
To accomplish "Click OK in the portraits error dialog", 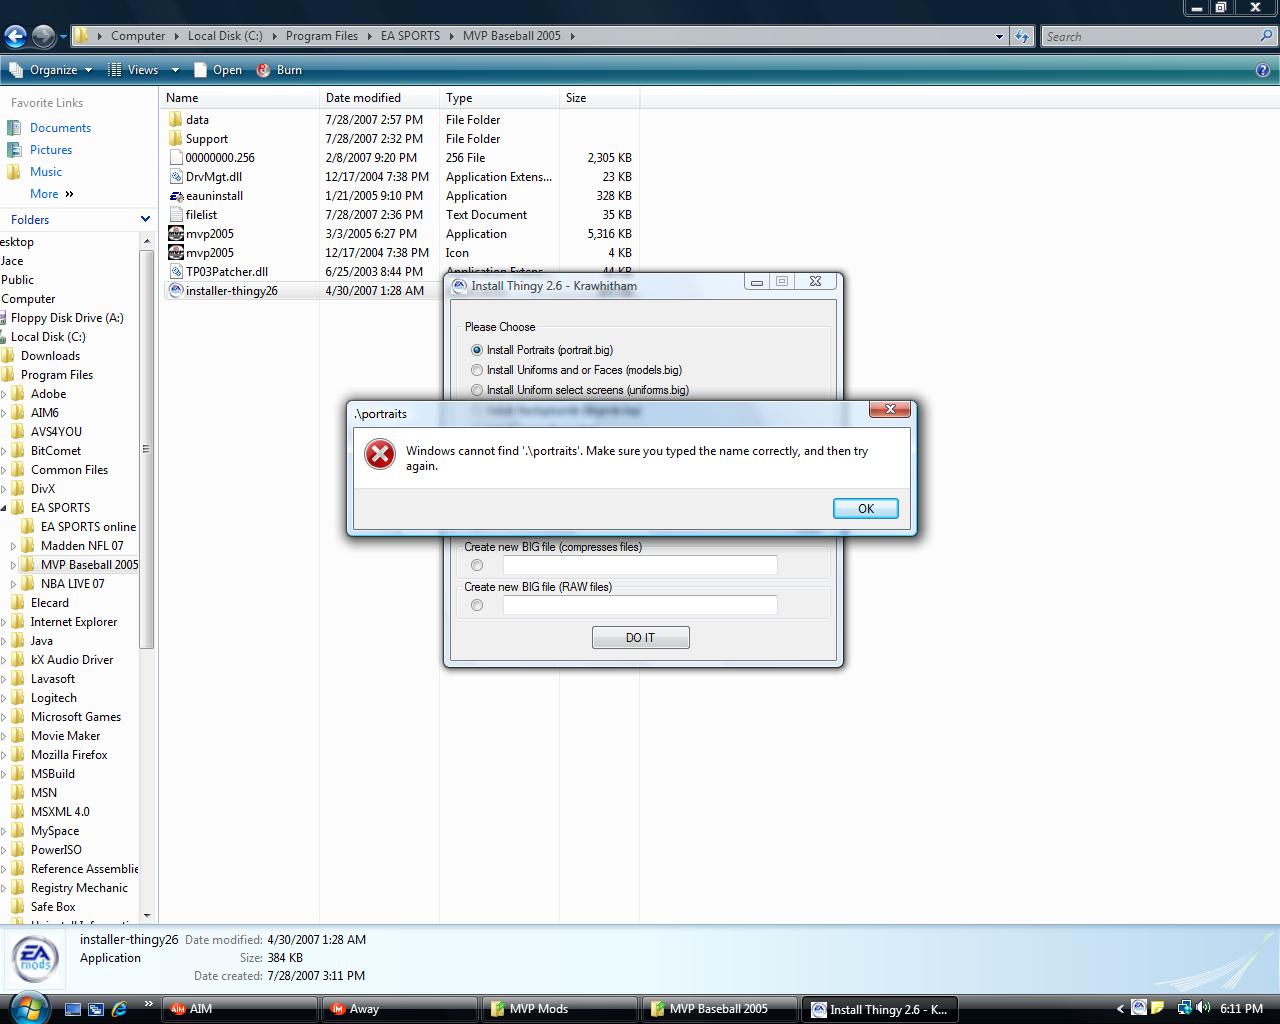I will (866, 508).
